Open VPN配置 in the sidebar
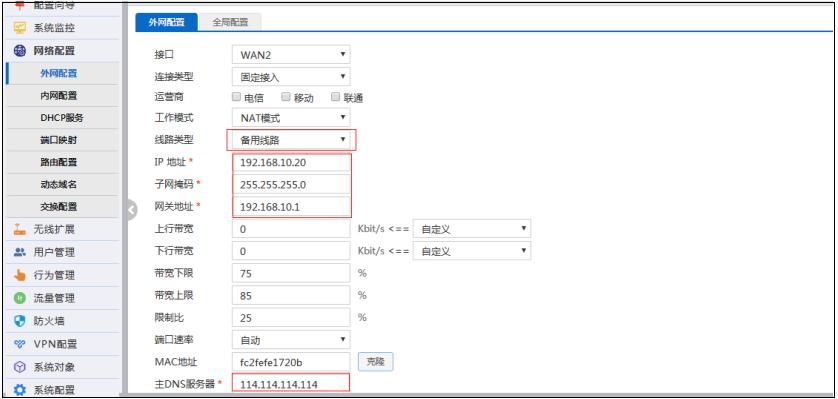 click(x=56, y=344)
